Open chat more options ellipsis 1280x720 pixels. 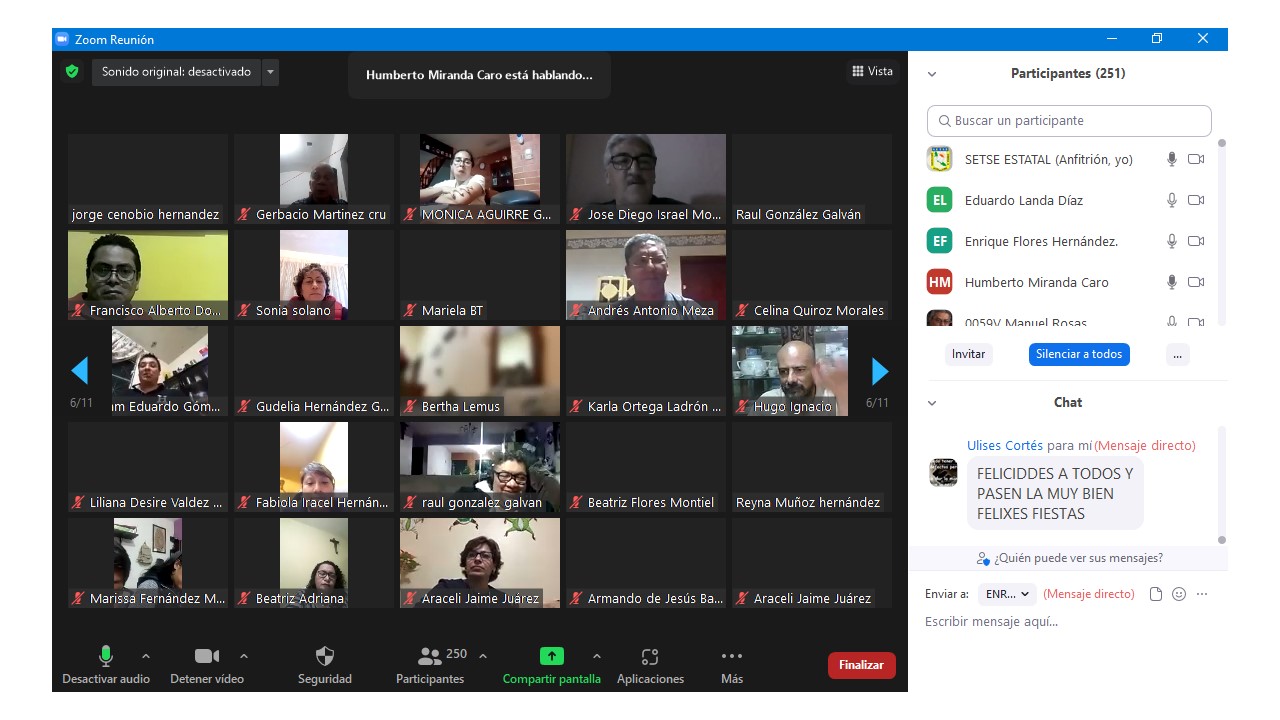point(1202,594)
